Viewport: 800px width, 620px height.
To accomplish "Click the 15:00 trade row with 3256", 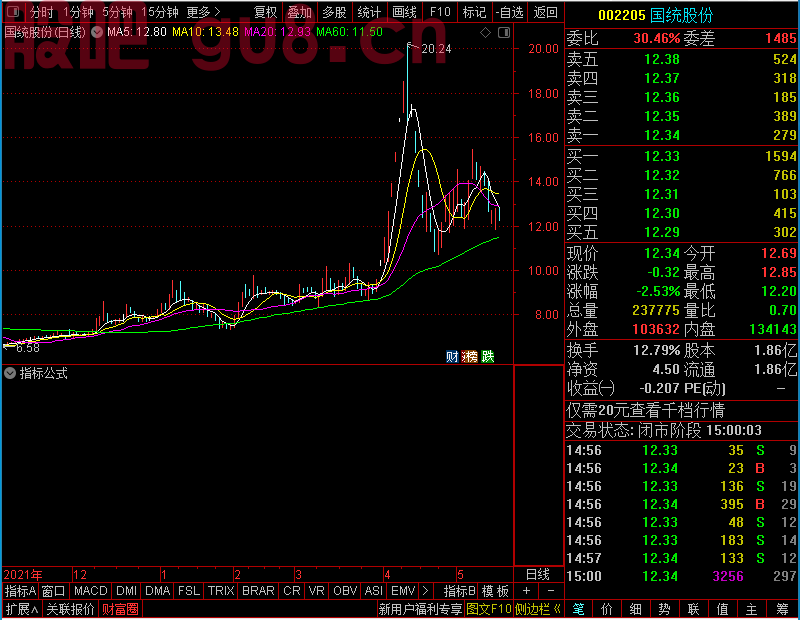I will (x=682, y=576).
